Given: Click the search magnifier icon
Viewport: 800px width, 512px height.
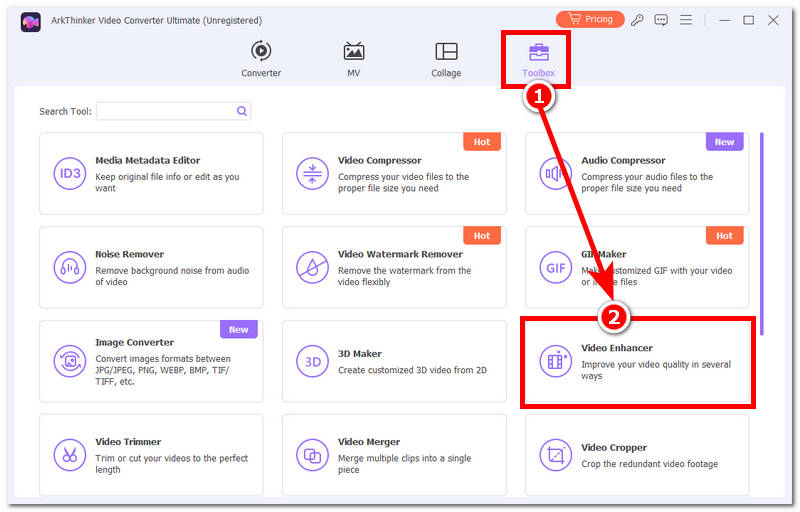Looking at the screenshot, I should (x=242, y=111).
